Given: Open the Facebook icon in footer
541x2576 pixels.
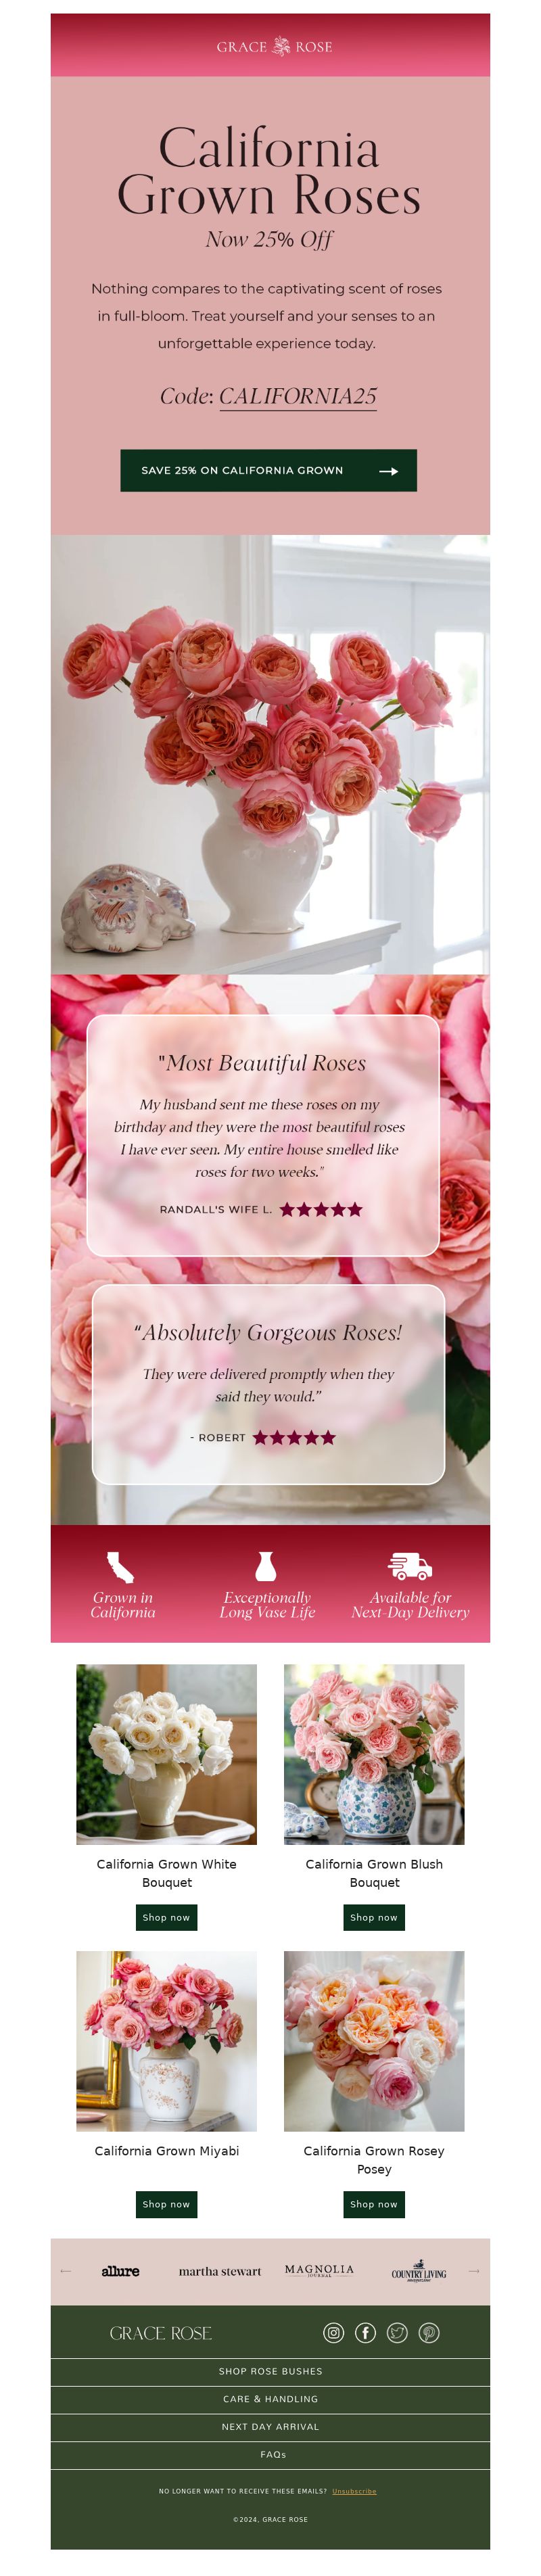Looking at the screenshot, I should 365,2332.
